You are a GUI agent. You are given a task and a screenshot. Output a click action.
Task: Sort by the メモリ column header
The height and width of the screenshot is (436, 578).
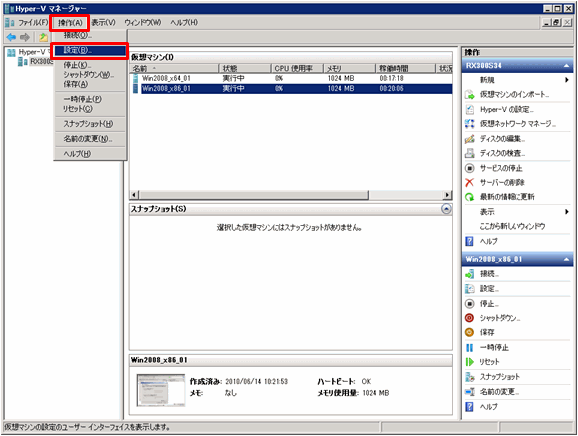click(x=349, y=69)
